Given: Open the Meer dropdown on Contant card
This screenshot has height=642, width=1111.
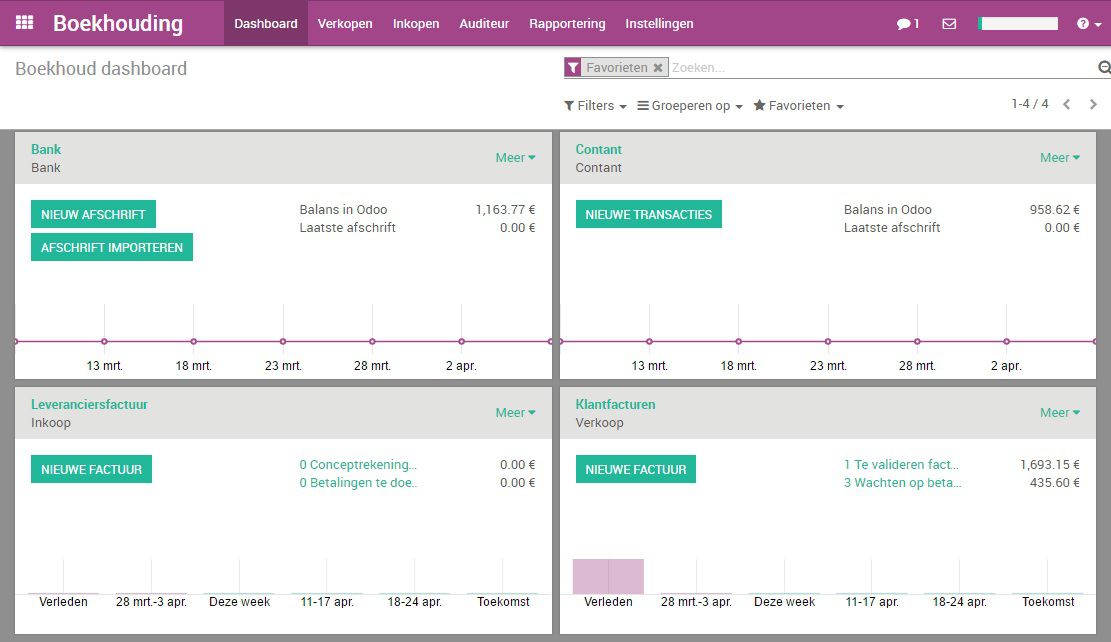Looking at the screenshot, I should (1059, 157).
